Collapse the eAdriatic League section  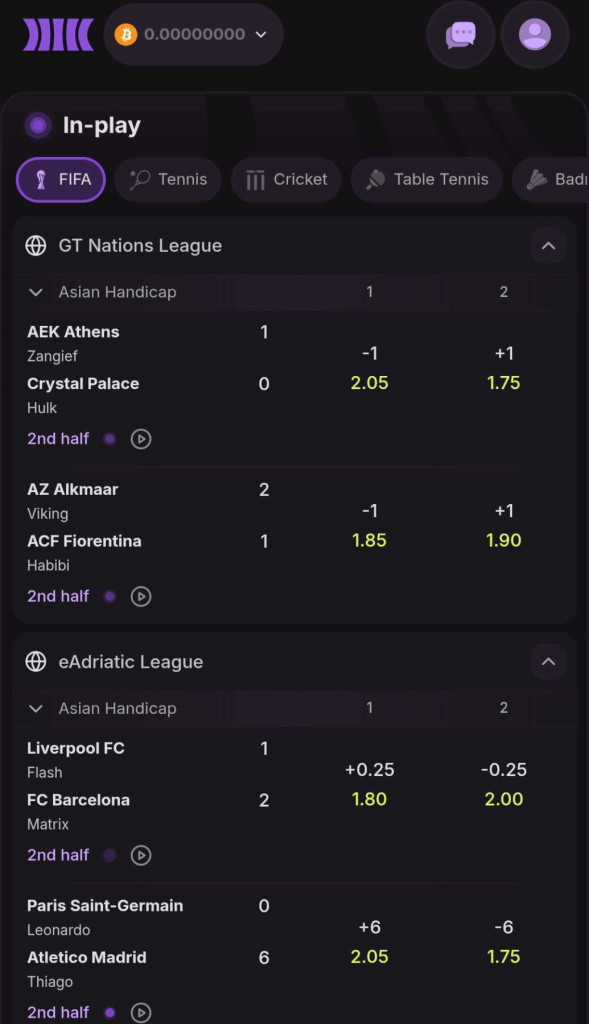(x=548, y=662)
